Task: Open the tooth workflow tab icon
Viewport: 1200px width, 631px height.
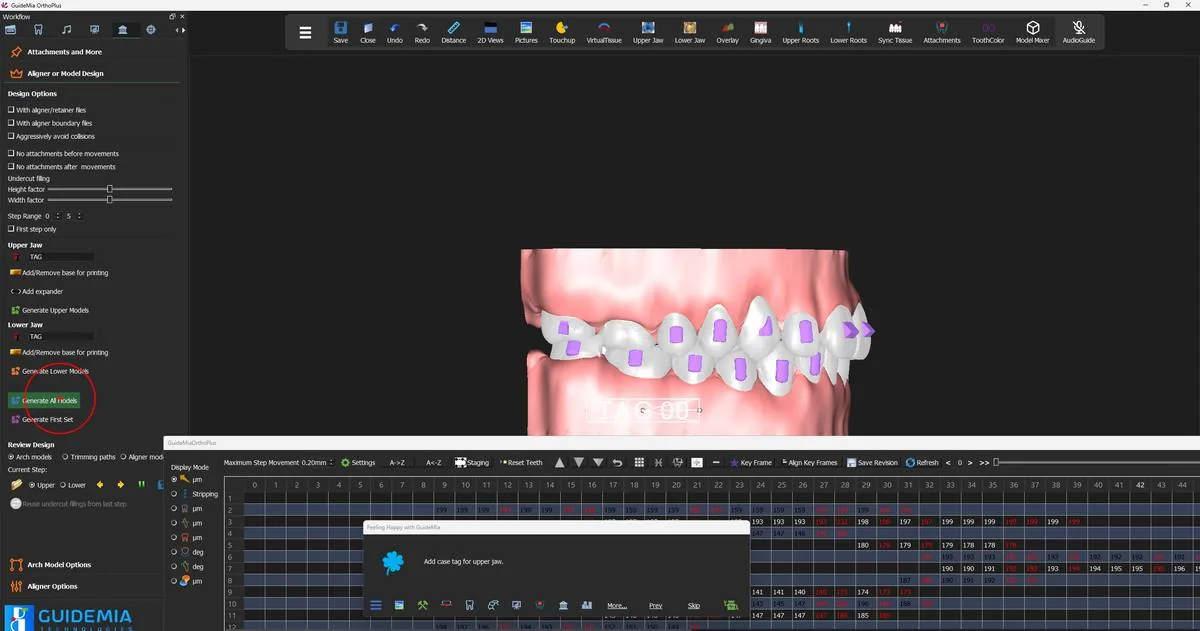Action: click(38, 30)
